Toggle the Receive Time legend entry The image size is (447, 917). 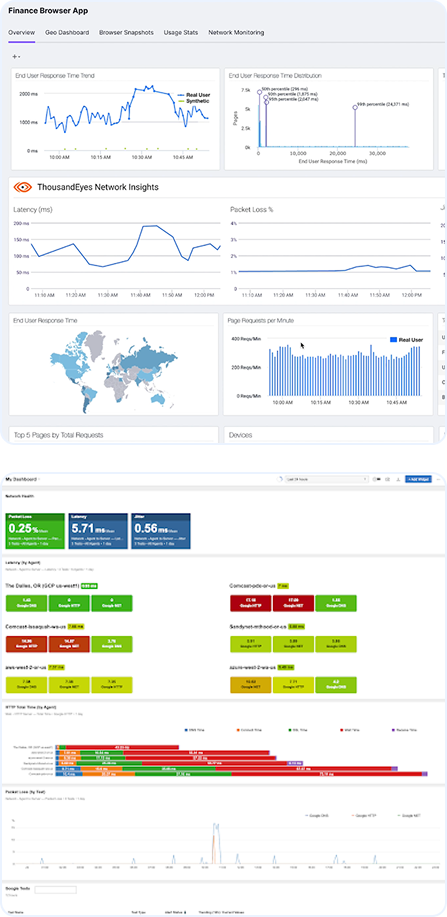pos(405,730)
